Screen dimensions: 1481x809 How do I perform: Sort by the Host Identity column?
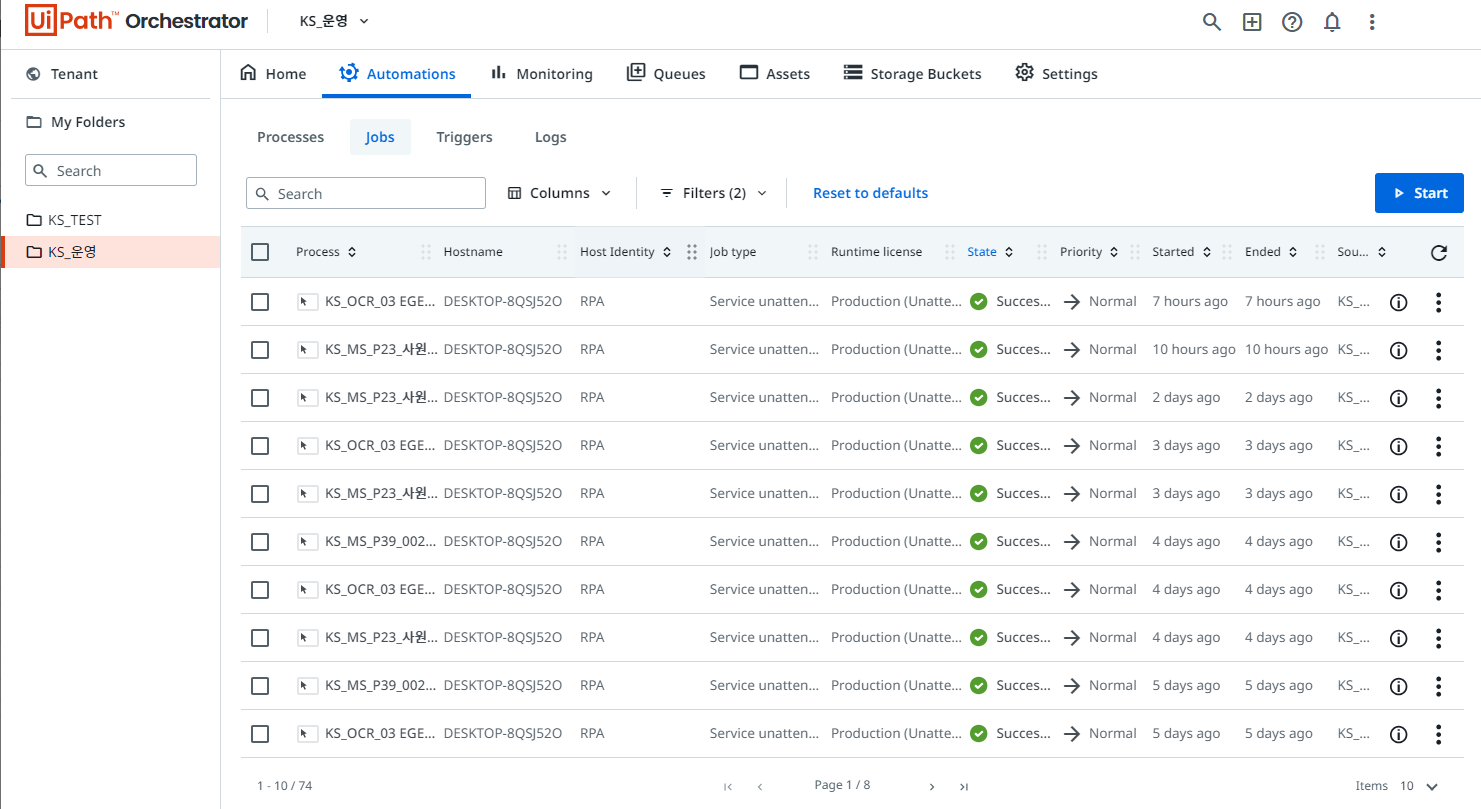[626, 252]
